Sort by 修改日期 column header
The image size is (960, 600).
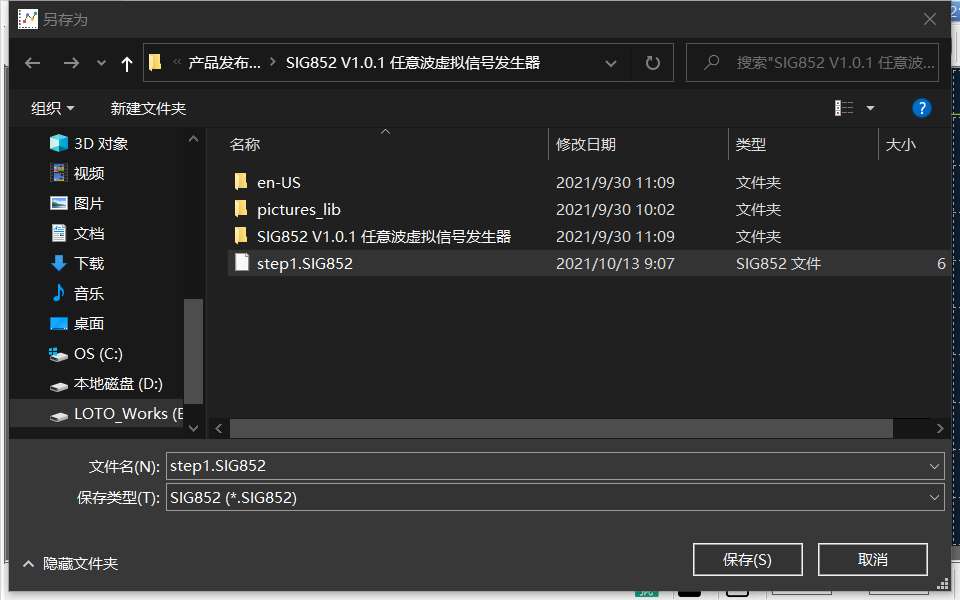click(x=585, y=144)
